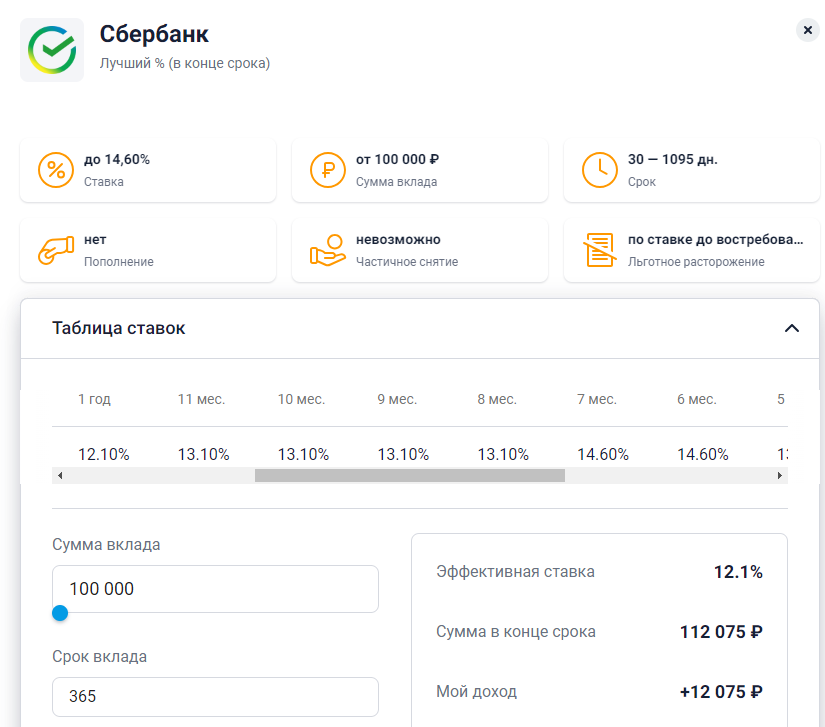
Task: Click the 30 — 1095 дн. term card
Action: click(x=692, y=170)
